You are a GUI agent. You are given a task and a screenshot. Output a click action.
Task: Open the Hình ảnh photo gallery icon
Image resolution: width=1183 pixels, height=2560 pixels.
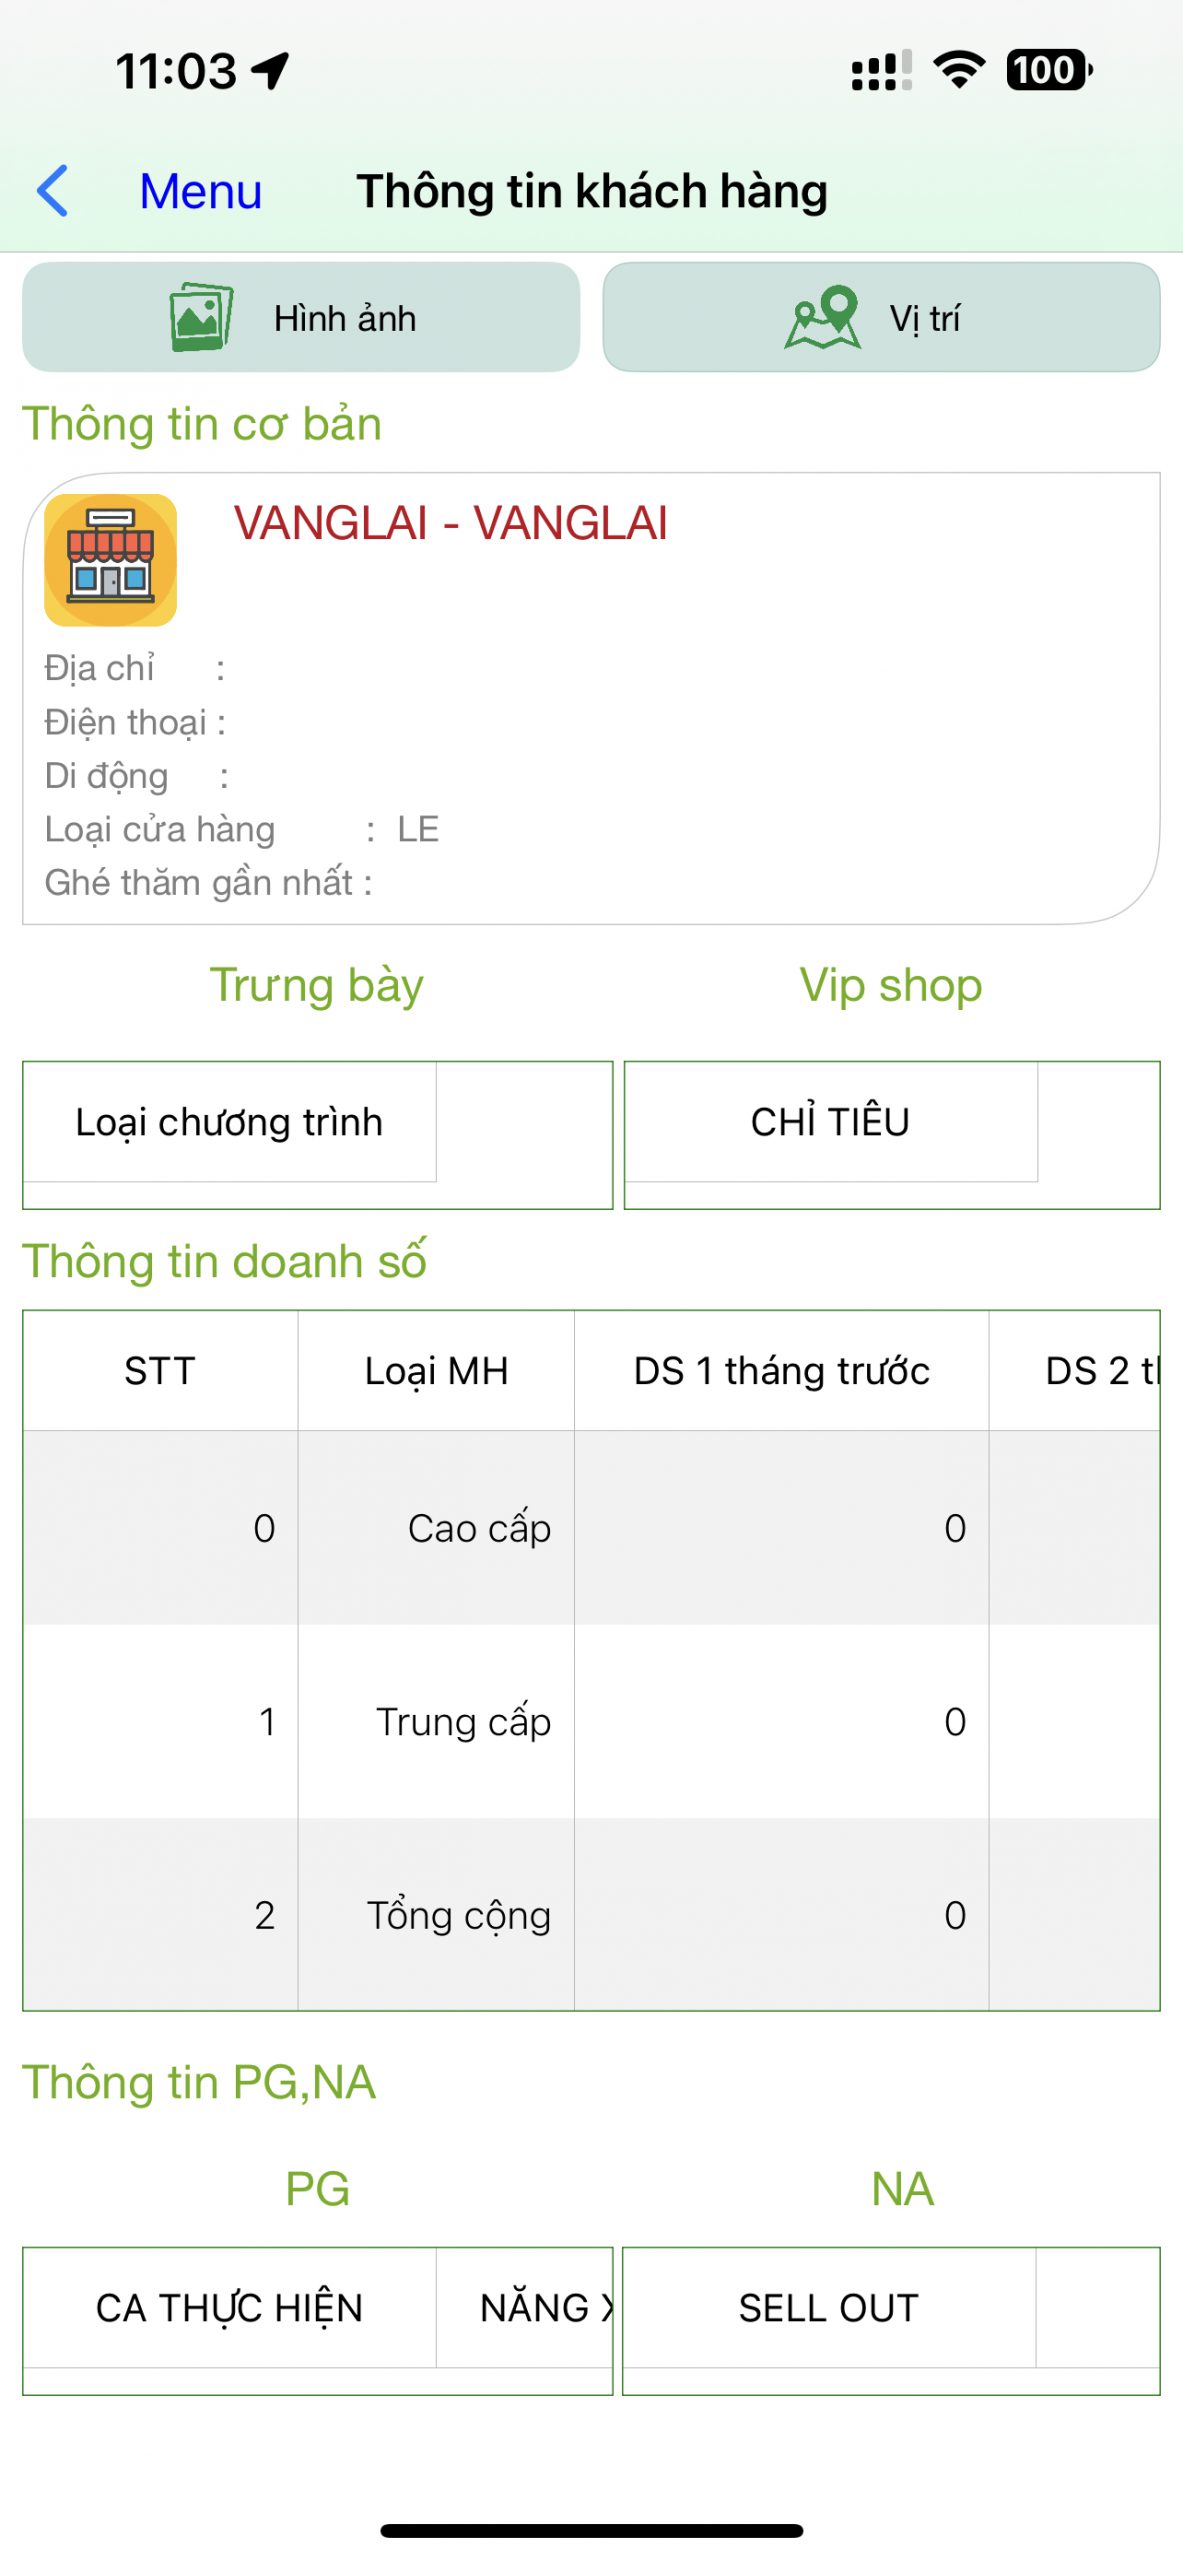coord(201,317)
